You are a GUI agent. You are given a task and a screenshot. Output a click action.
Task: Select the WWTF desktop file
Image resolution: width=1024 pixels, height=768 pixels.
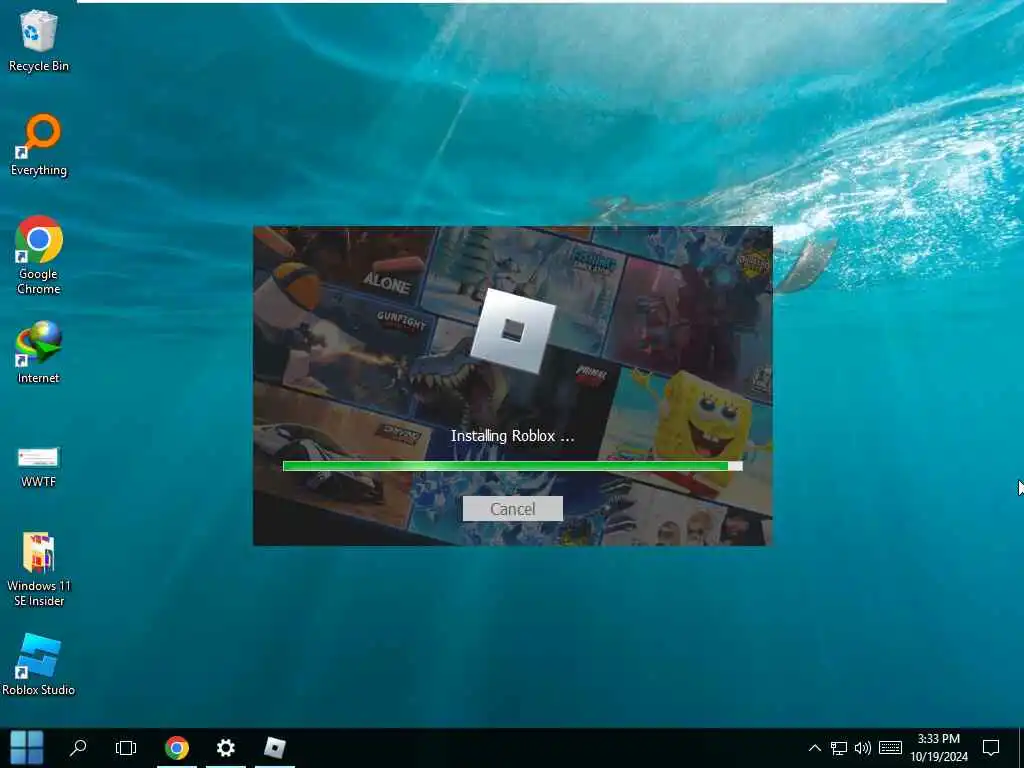[39, 467]
